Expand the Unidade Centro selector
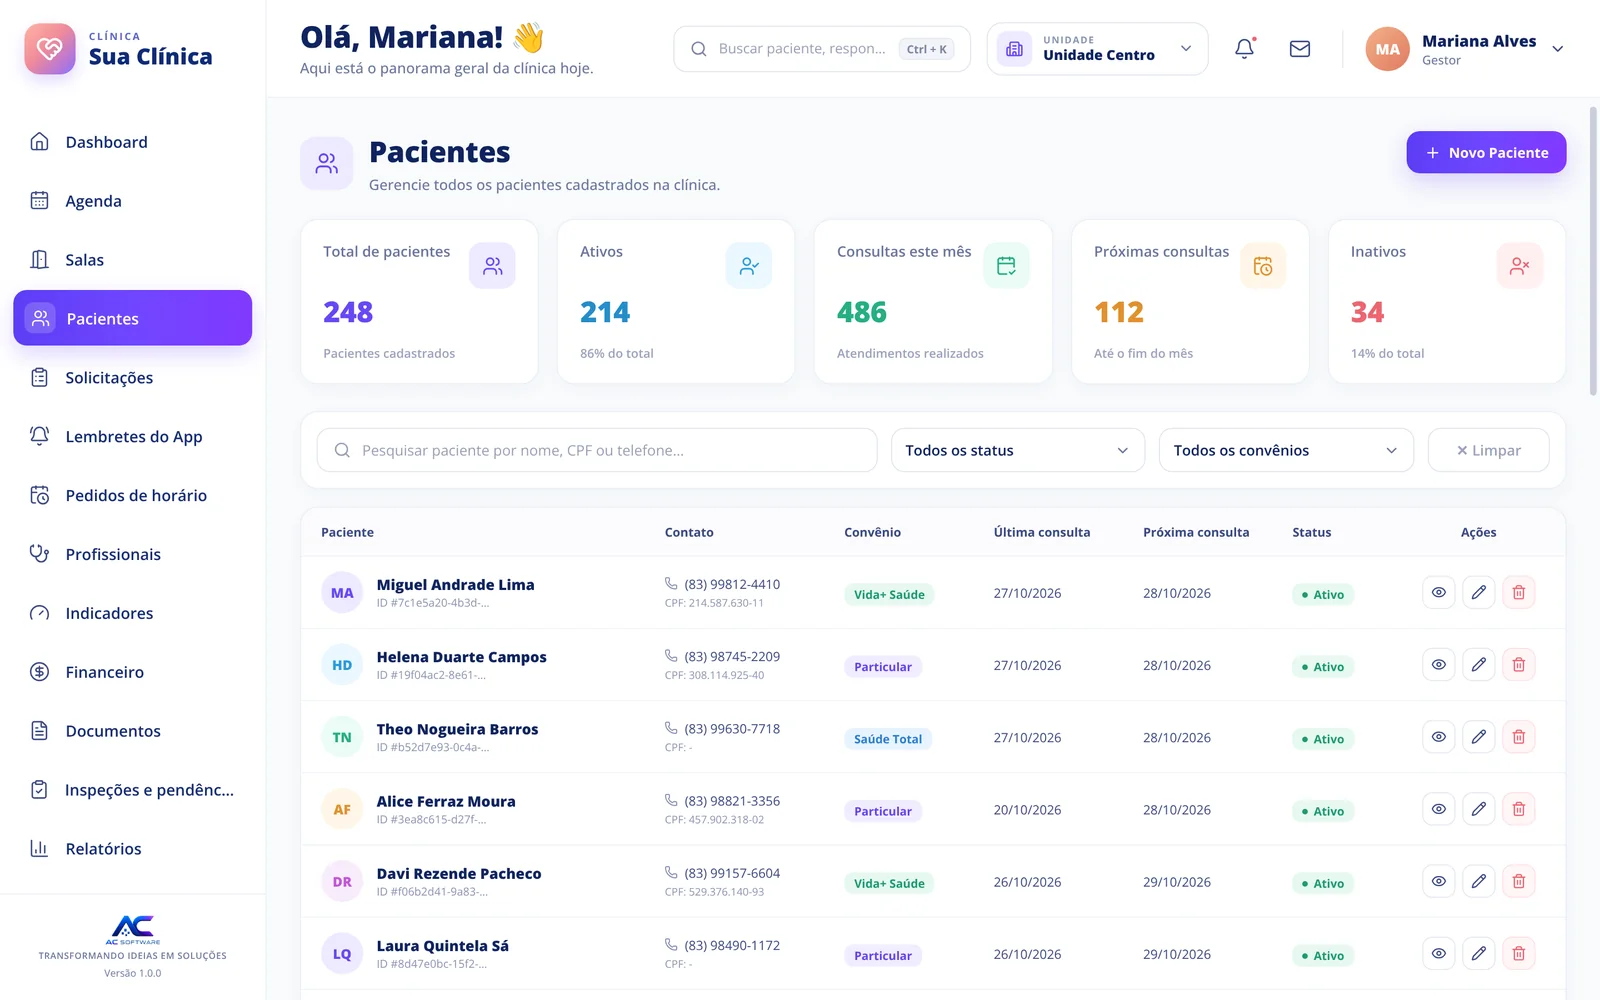 1097,49
